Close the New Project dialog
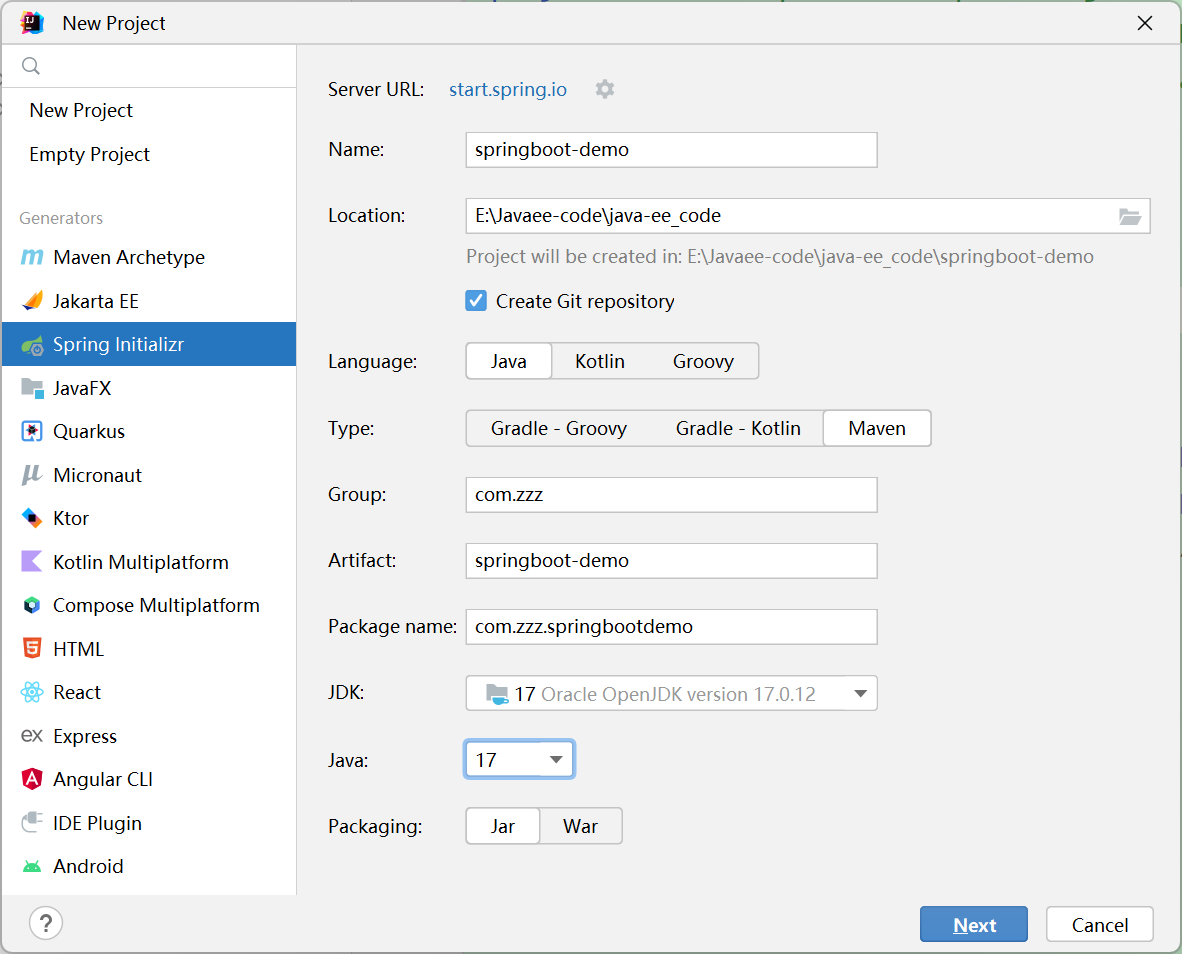 (x=1144, y=23)
